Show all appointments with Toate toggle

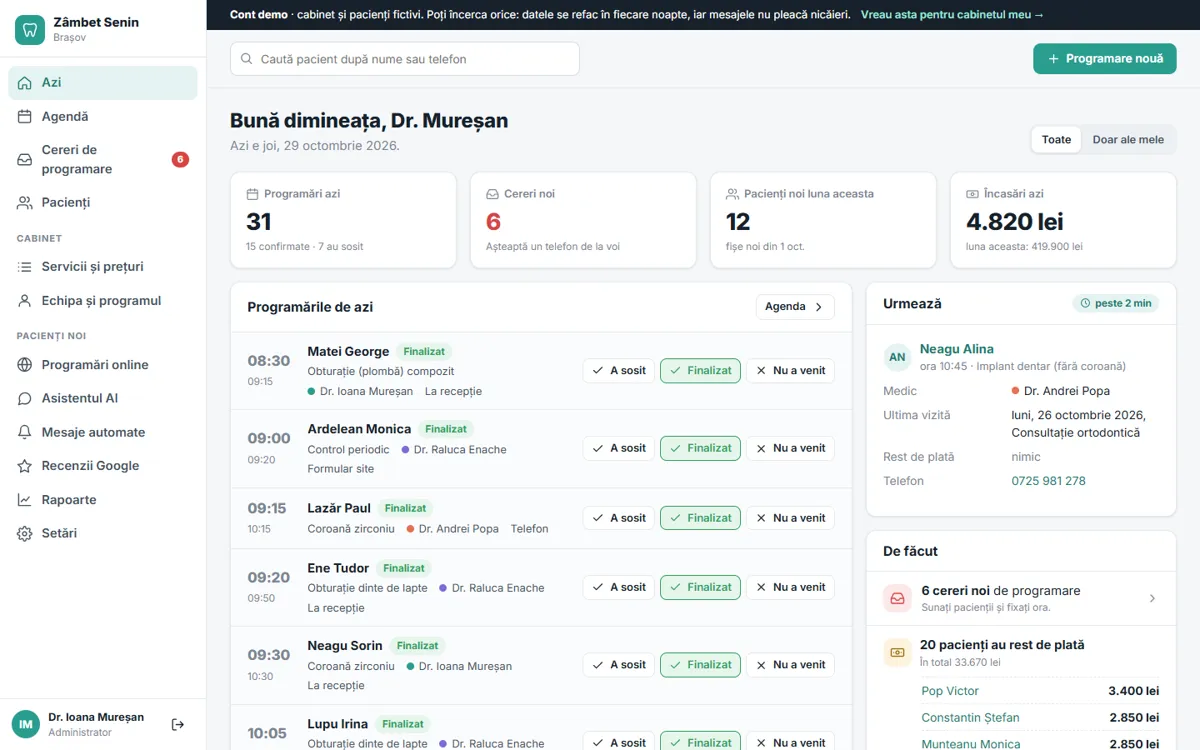pyautogui.click(x=1056, y=140)
